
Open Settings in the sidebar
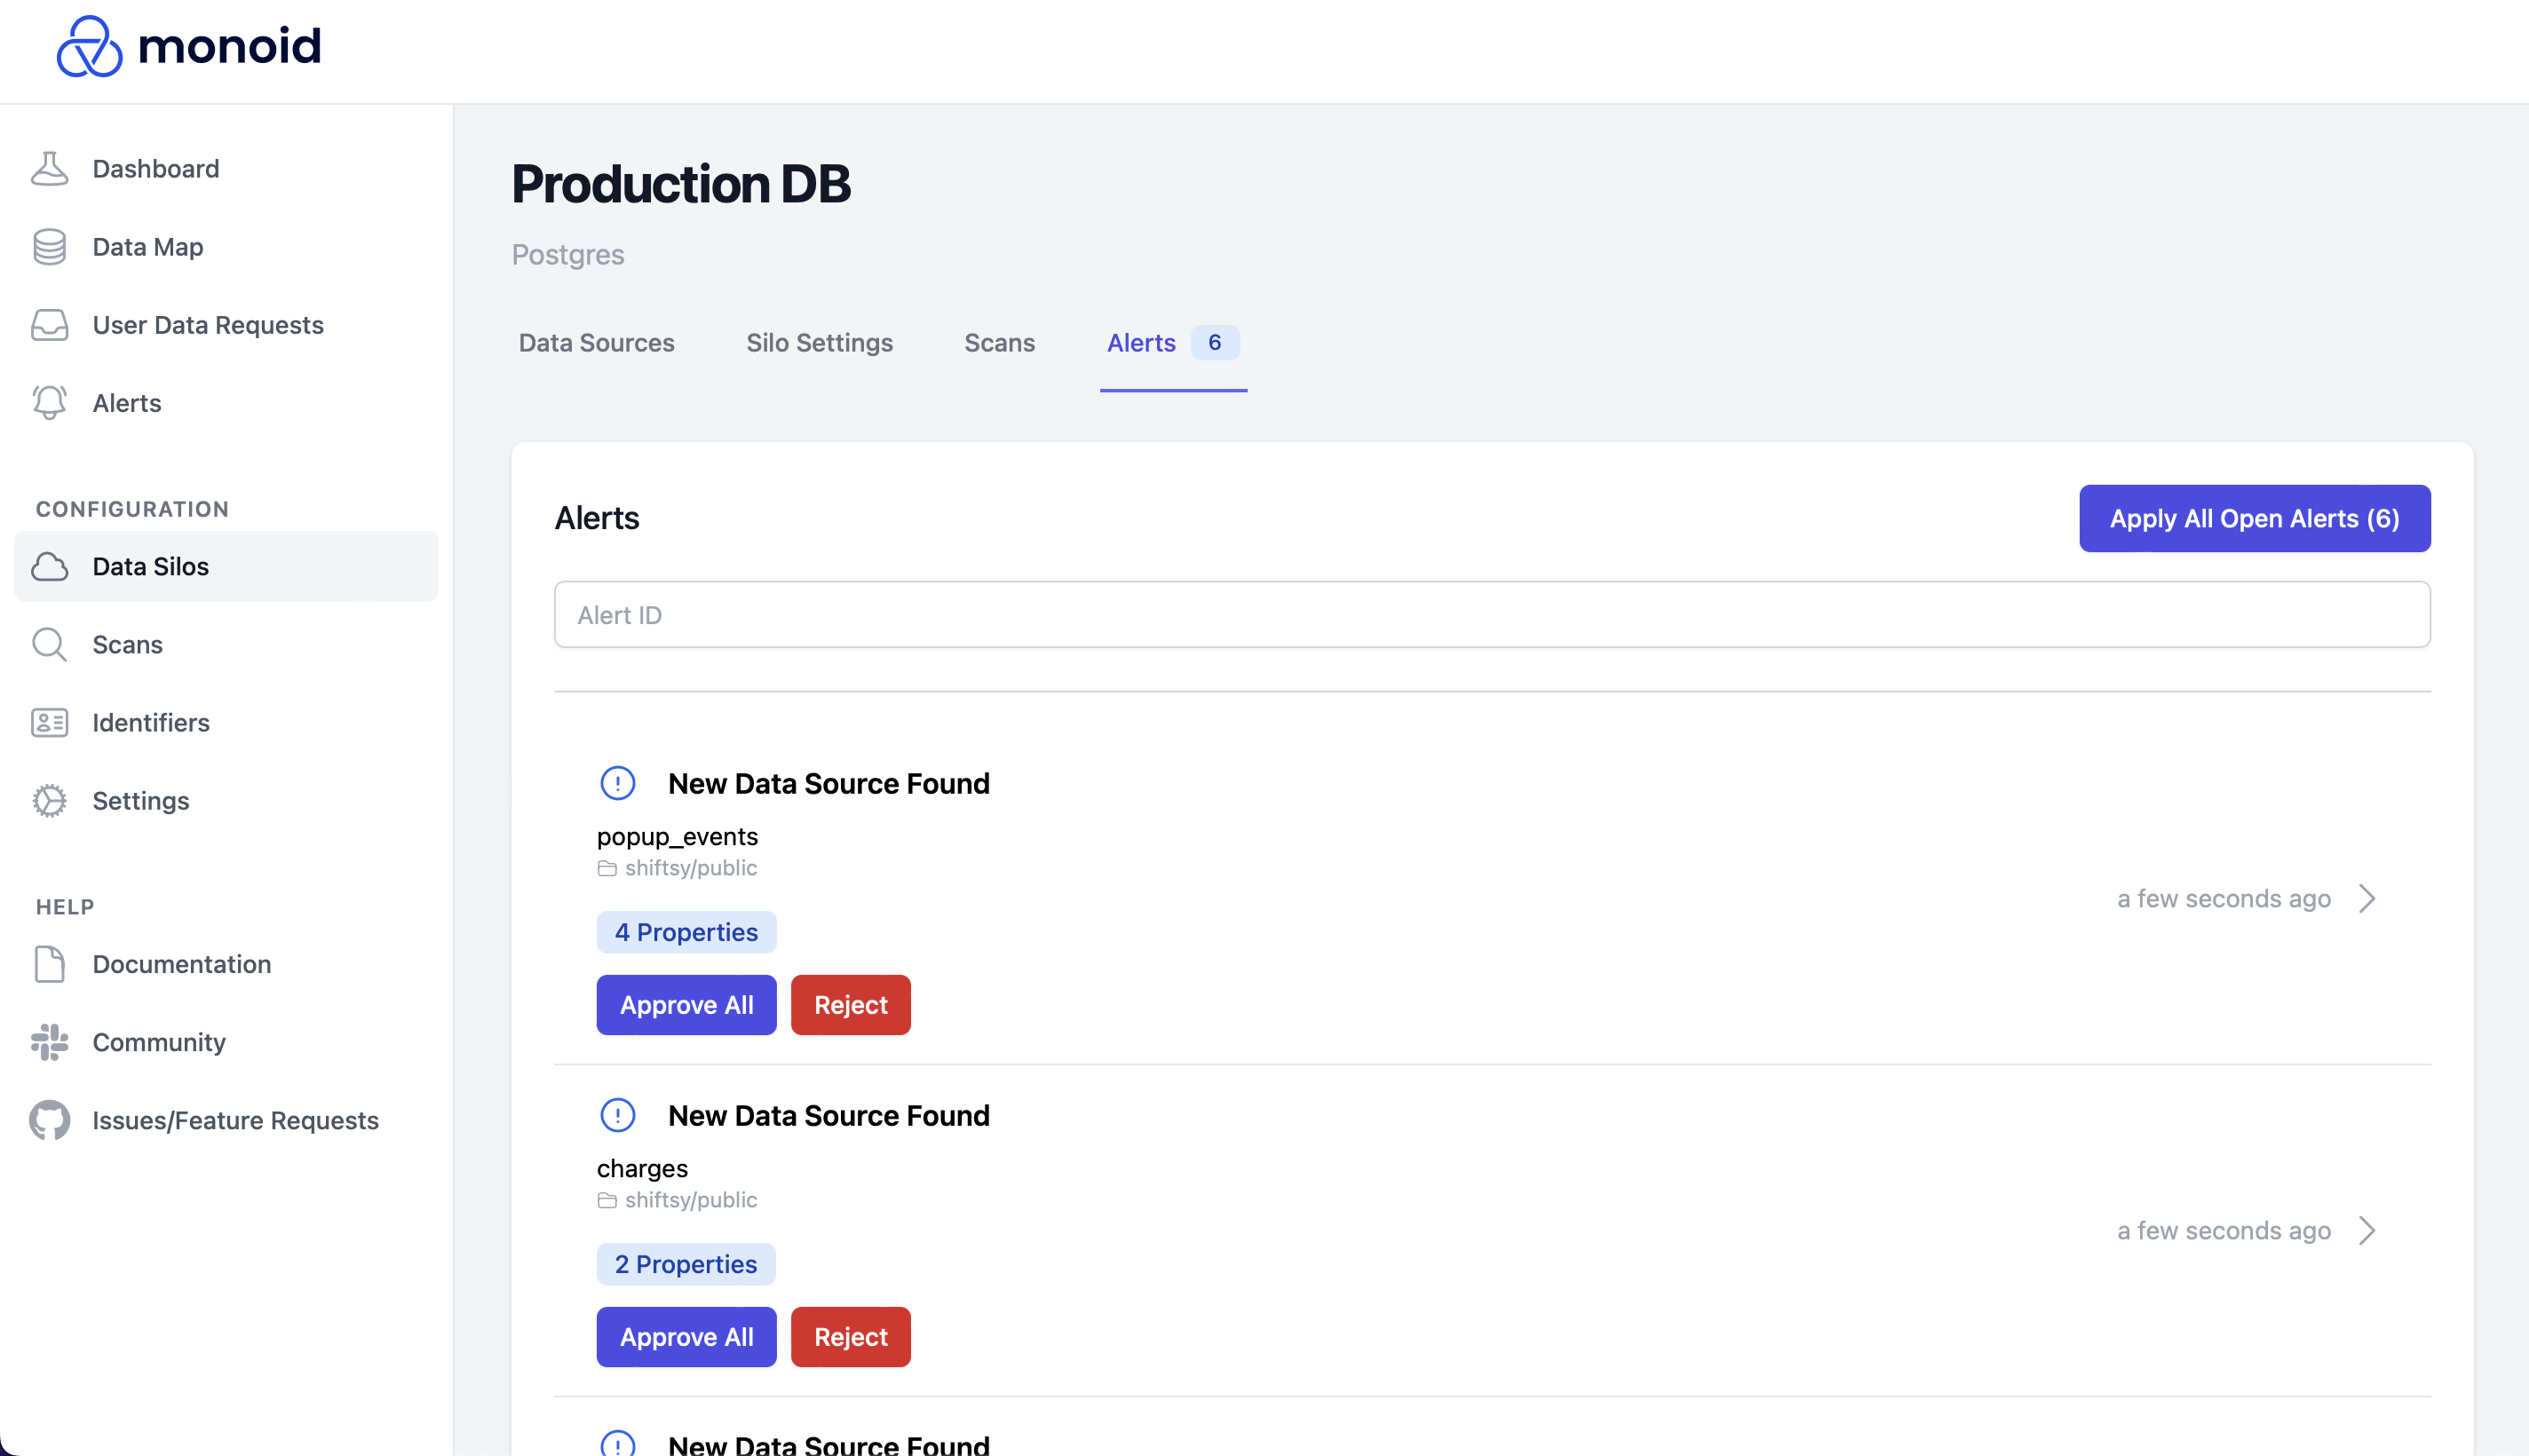coord(226,801)
